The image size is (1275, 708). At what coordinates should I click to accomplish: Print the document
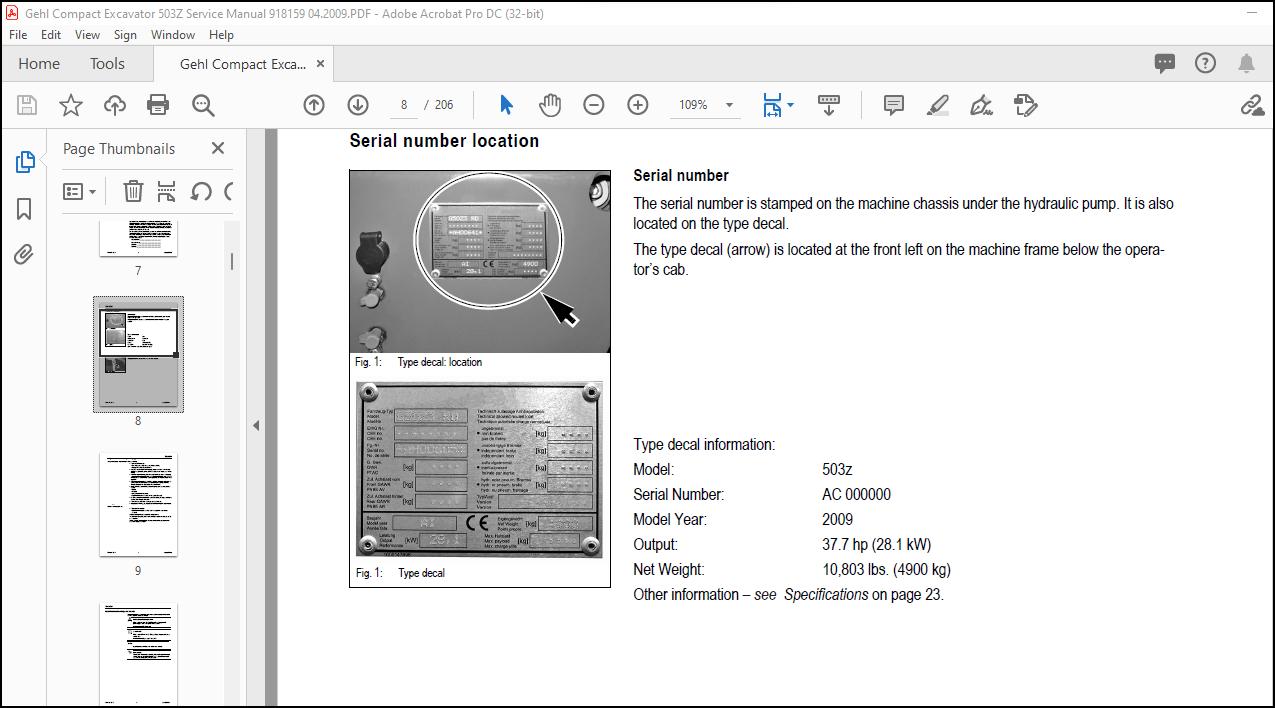coord(158,105)
